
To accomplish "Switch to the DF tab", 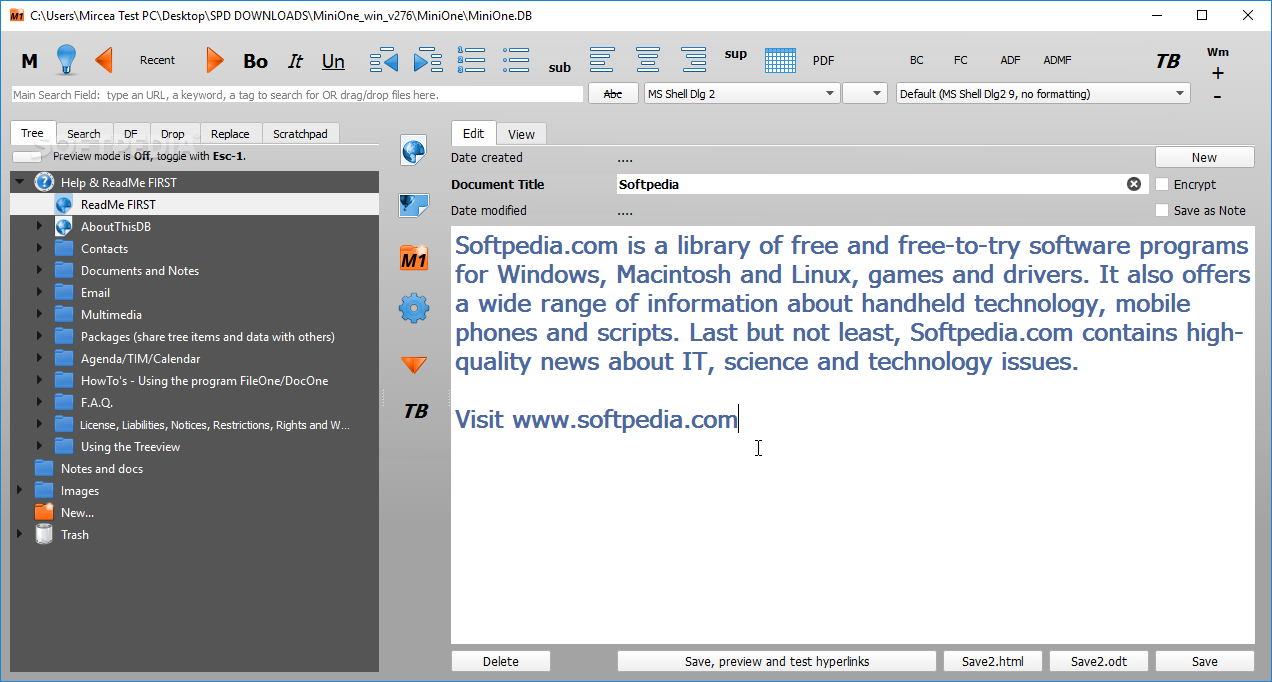I will tap(131, 134).
